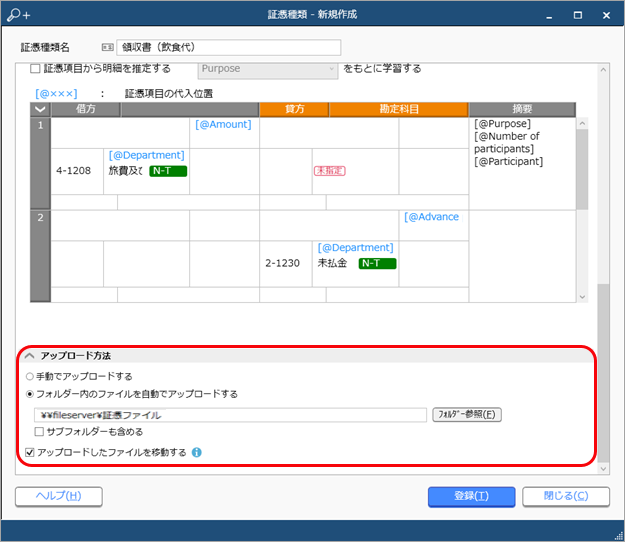Open ヘルプ(H) button
The image size is (625, 542).
click(59, 497)
